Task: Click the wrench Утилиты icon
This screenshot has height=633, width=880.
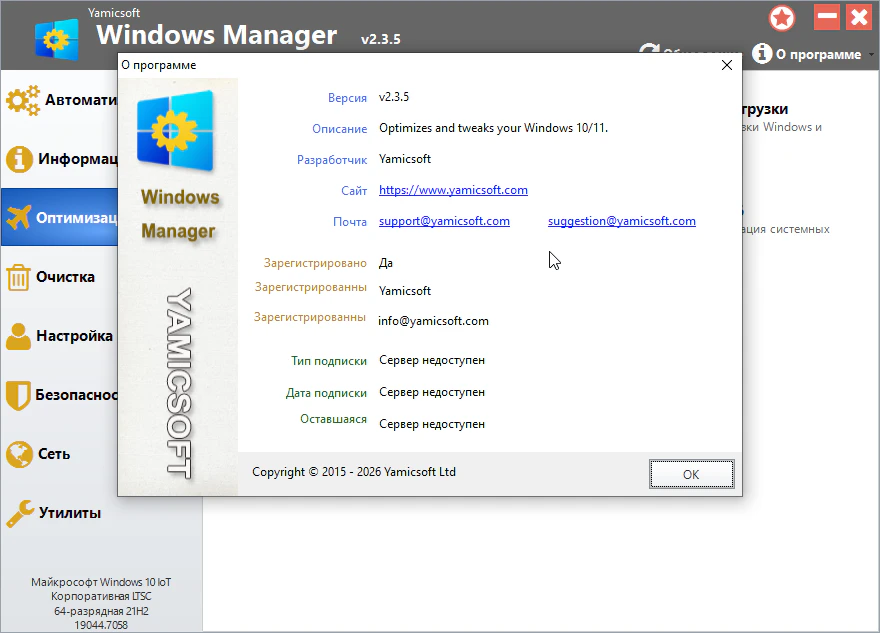Action: (19, 513)
